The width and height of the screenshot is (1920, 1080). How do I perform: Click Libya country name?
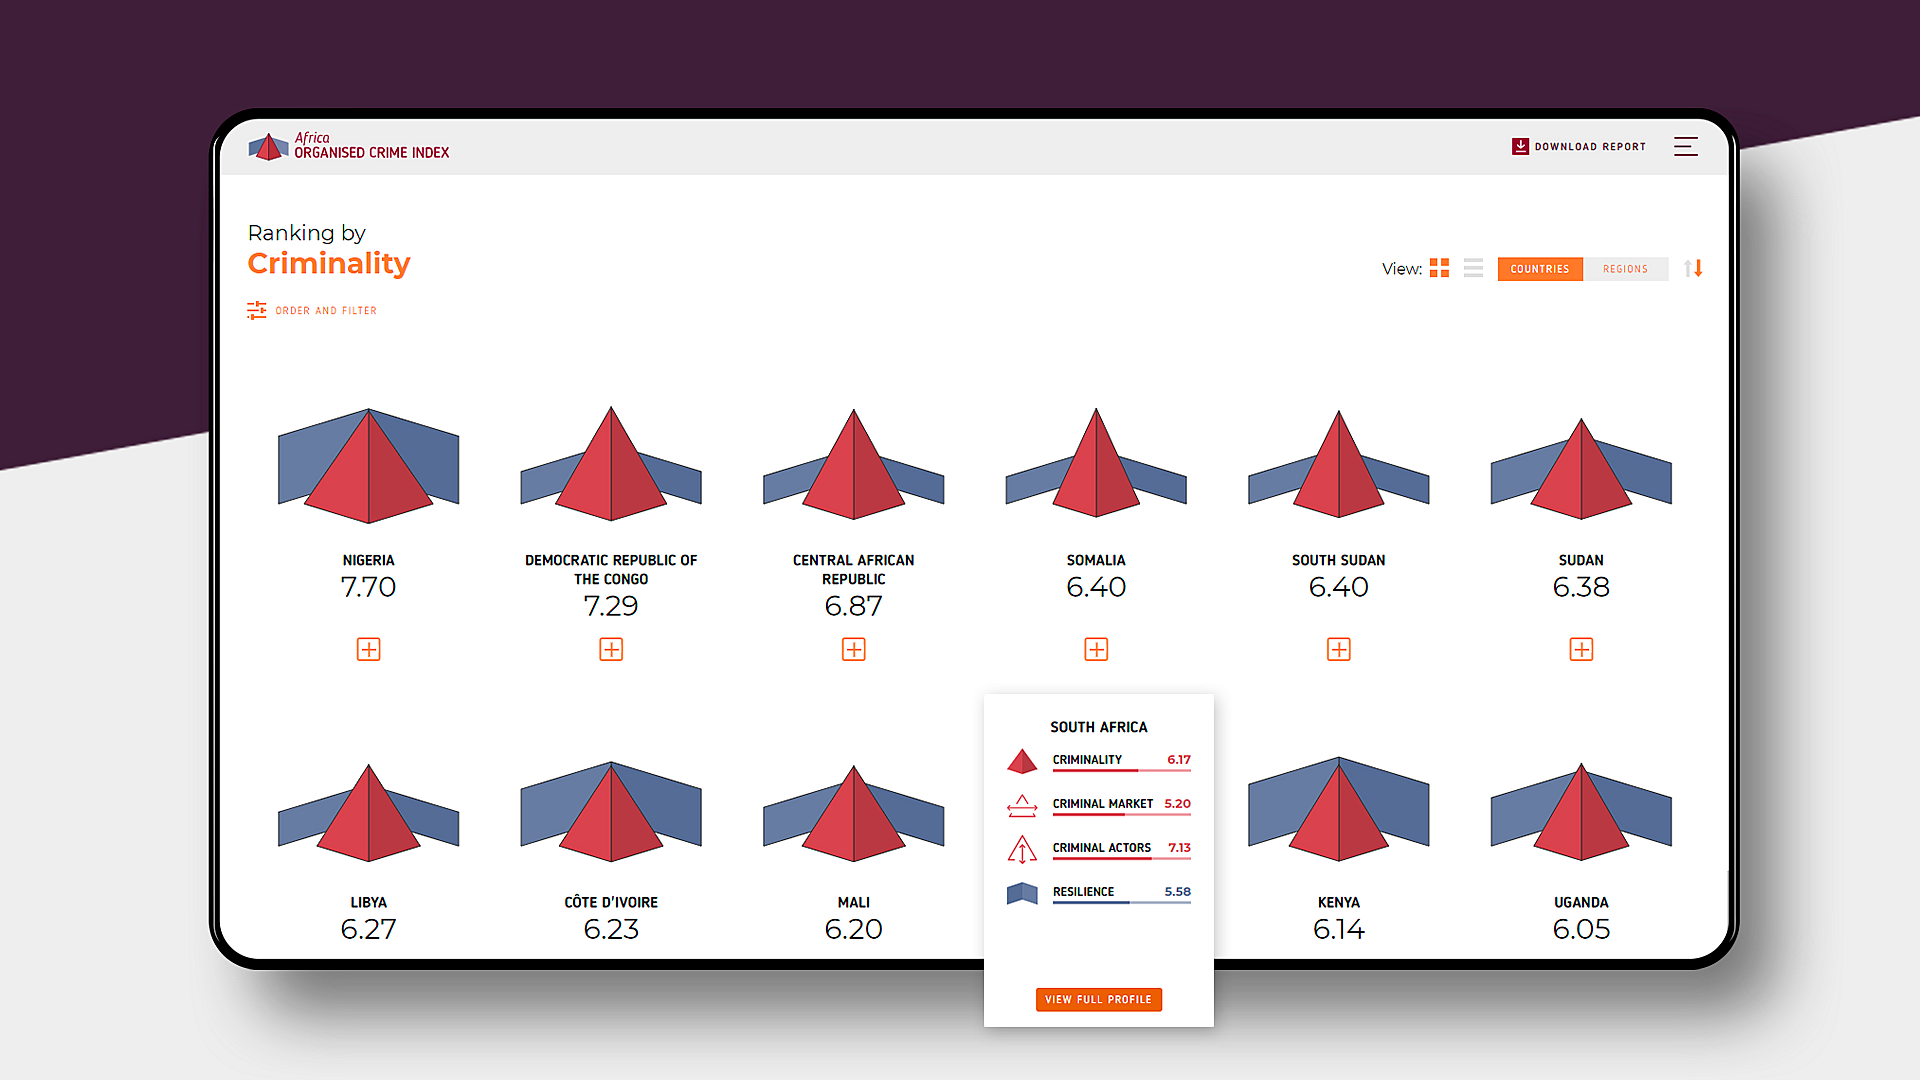[x=369, y=902]
